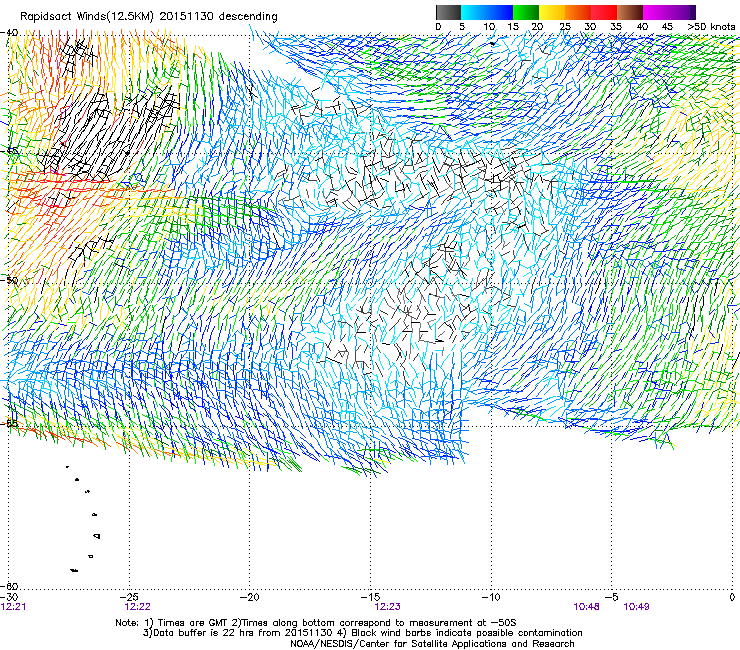
Task: Click the '40' legend scale label
Action: tap(642, 27)
